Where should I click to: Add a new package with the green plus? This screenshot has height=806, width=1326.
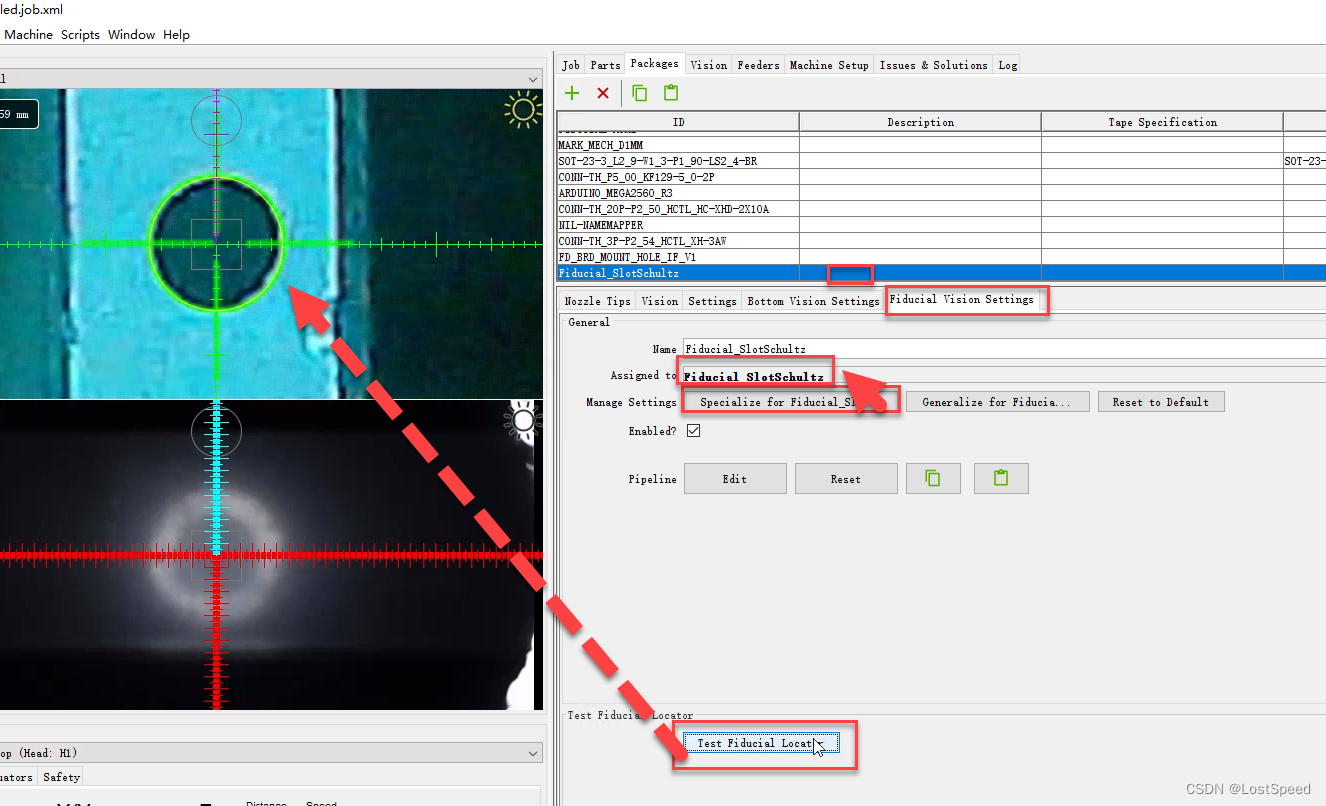pyautogui.click(x=572, y=93)
